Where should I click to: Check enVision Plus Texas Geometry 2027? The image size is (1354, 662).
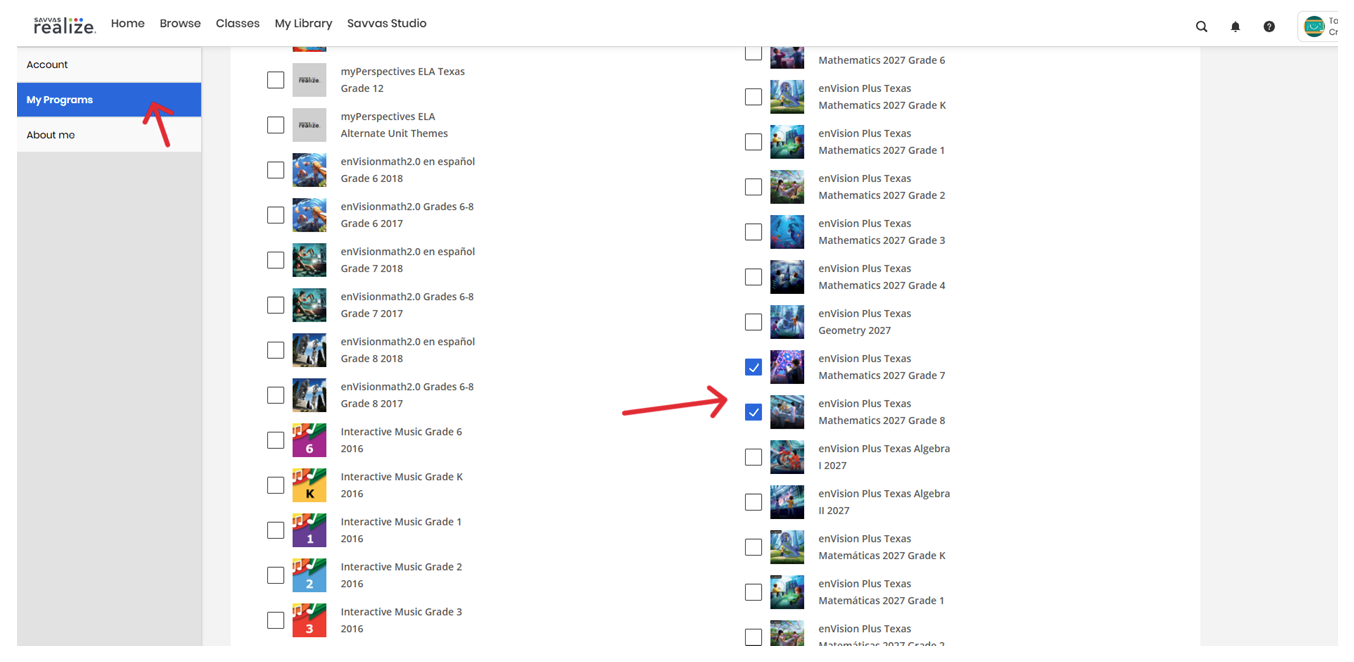pos(754,322)
